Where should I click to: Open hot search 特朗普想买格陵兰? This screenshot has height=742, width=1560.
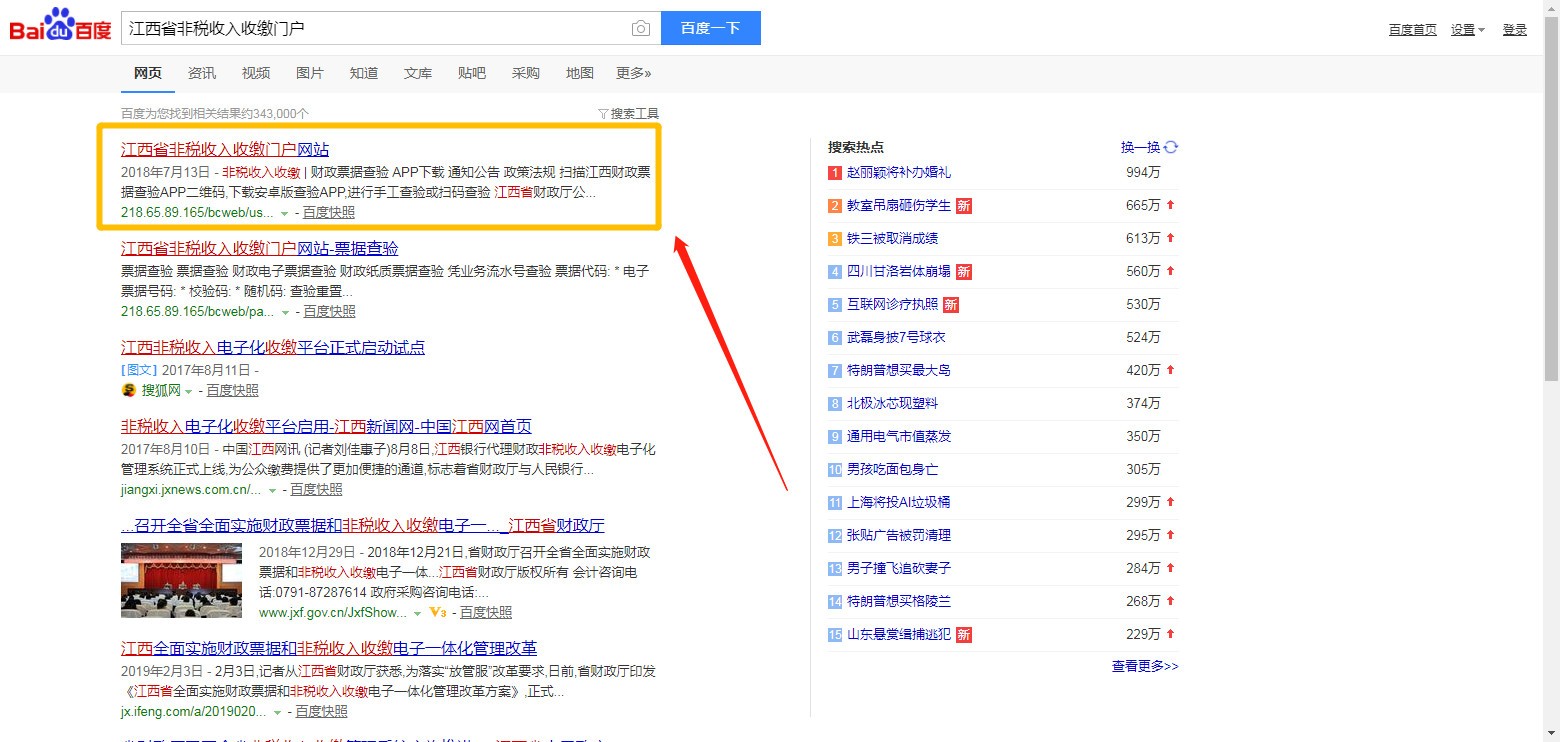coord(899,602)
